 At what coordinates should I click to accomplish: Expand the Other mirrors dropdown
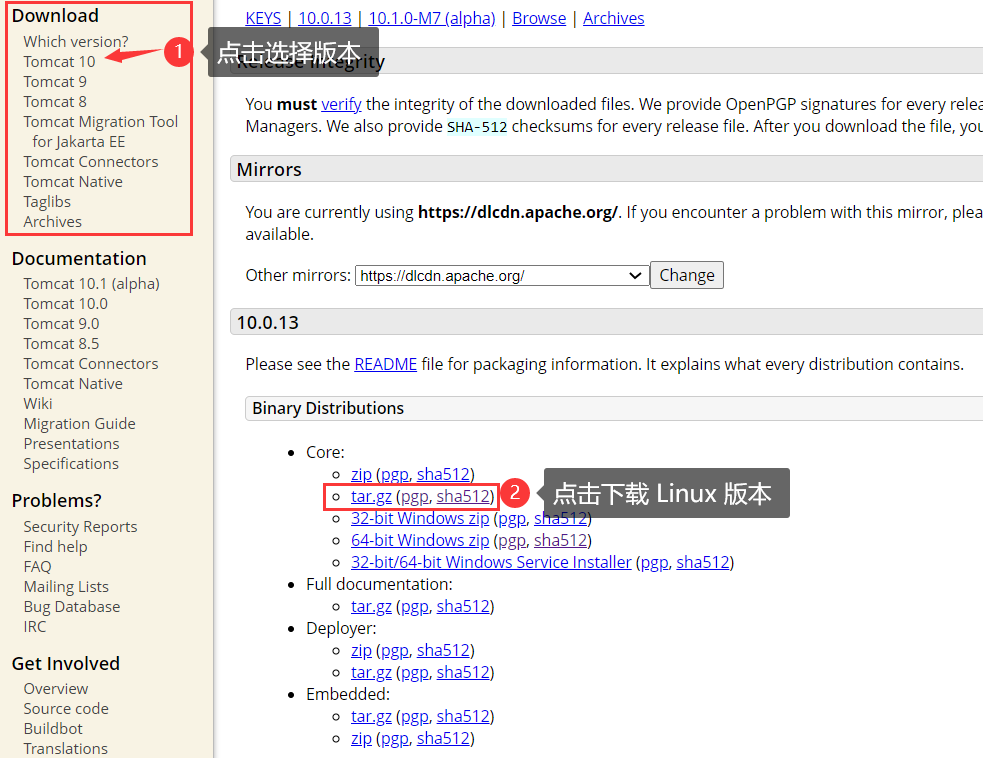pos(502,276)
